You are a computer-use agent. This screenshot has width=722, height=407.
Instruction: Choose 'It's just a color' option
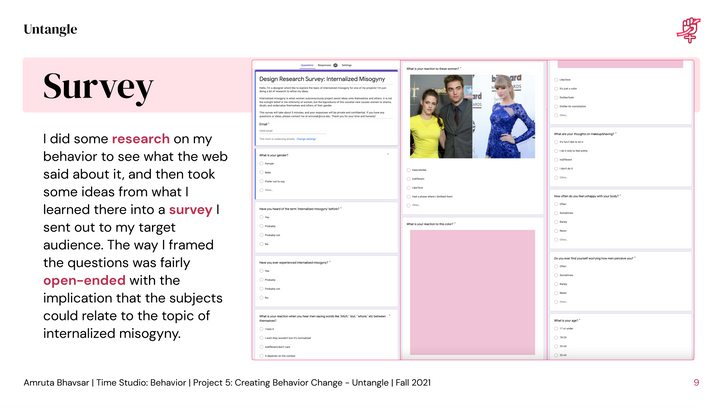(x=565, y=88)
